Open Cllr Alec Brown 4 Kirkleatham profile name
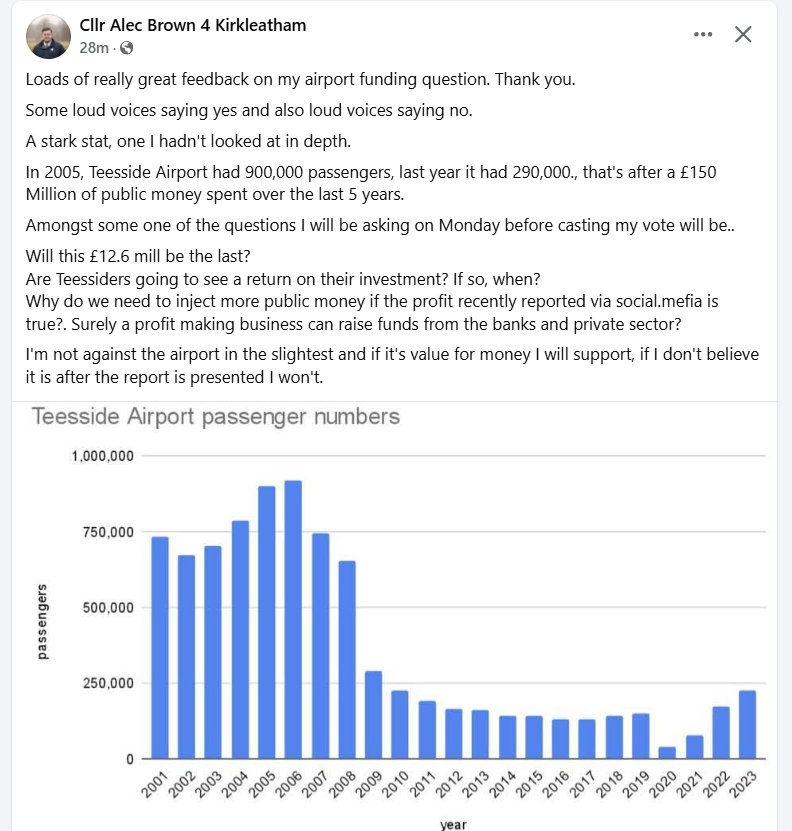Screen dimensions: 792x831 point(192,25)
